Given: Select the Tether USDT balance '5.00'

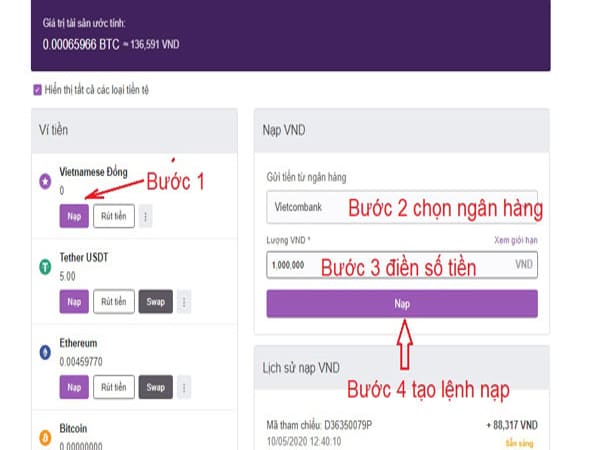Looking at the screenshot, I should coord(67,276).
